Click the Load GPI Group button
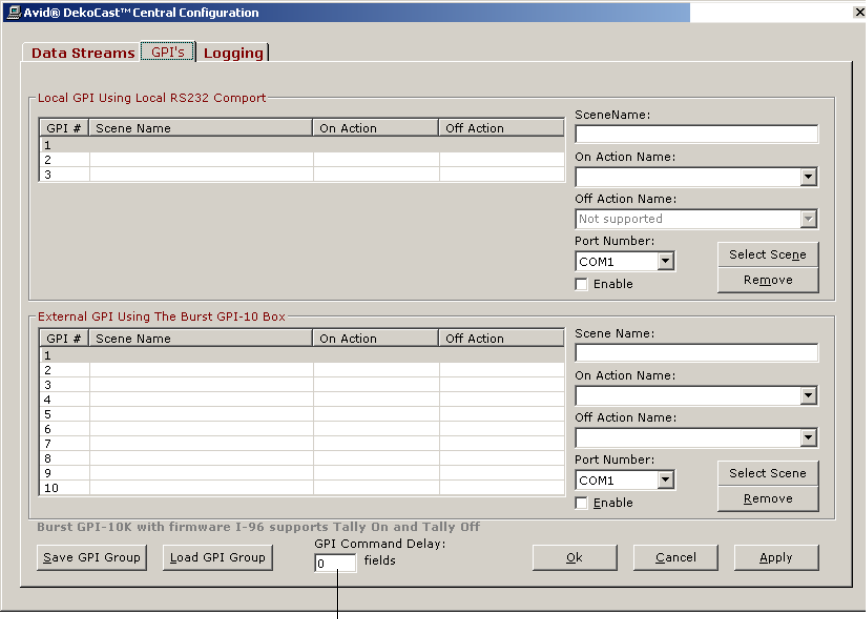The width and height of the screenshot is (866, 619). (x=218, y=557)
